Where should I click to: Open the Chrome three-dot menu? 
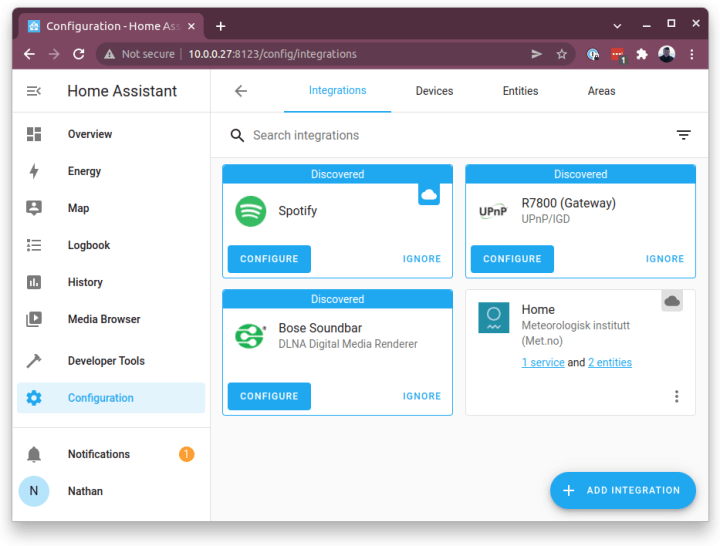pos(692,54)
